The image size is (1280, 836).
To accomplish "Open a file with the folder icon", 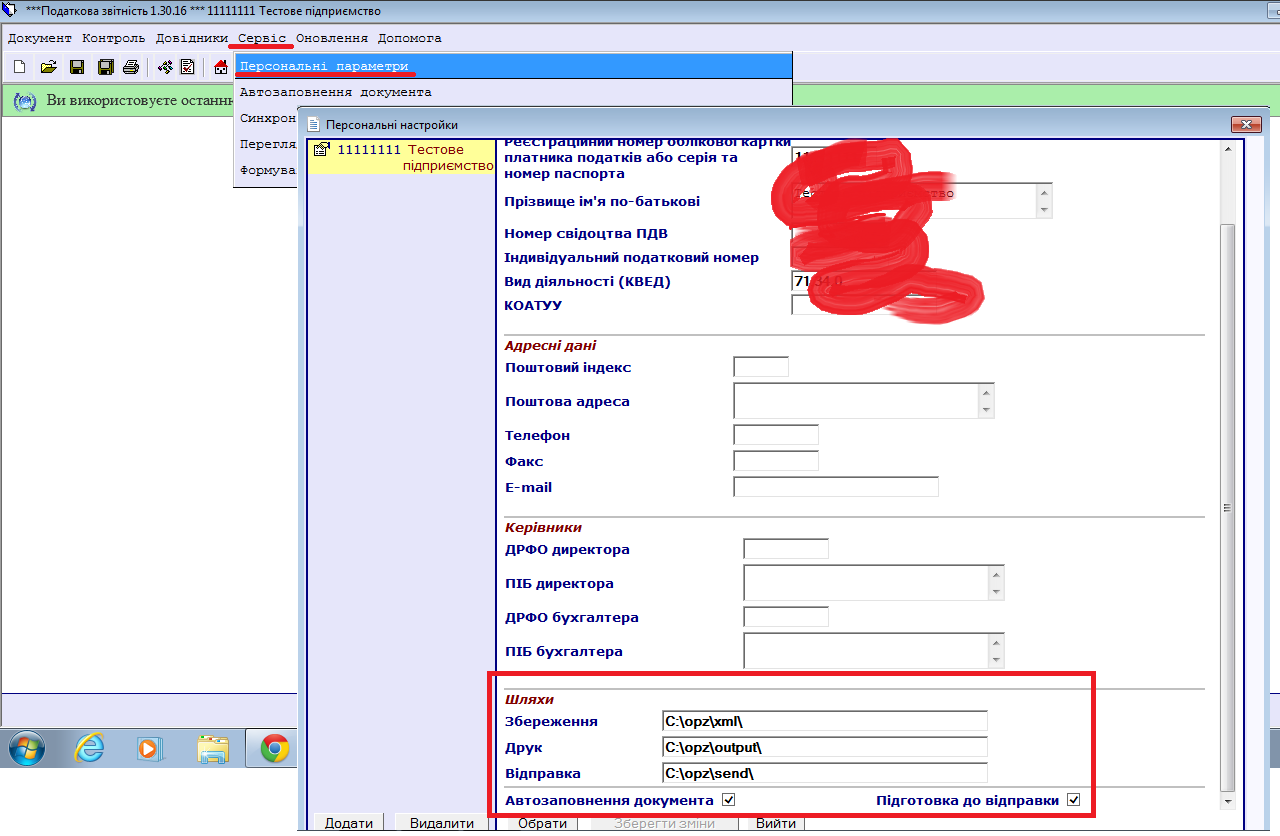I will pos(48,67).
